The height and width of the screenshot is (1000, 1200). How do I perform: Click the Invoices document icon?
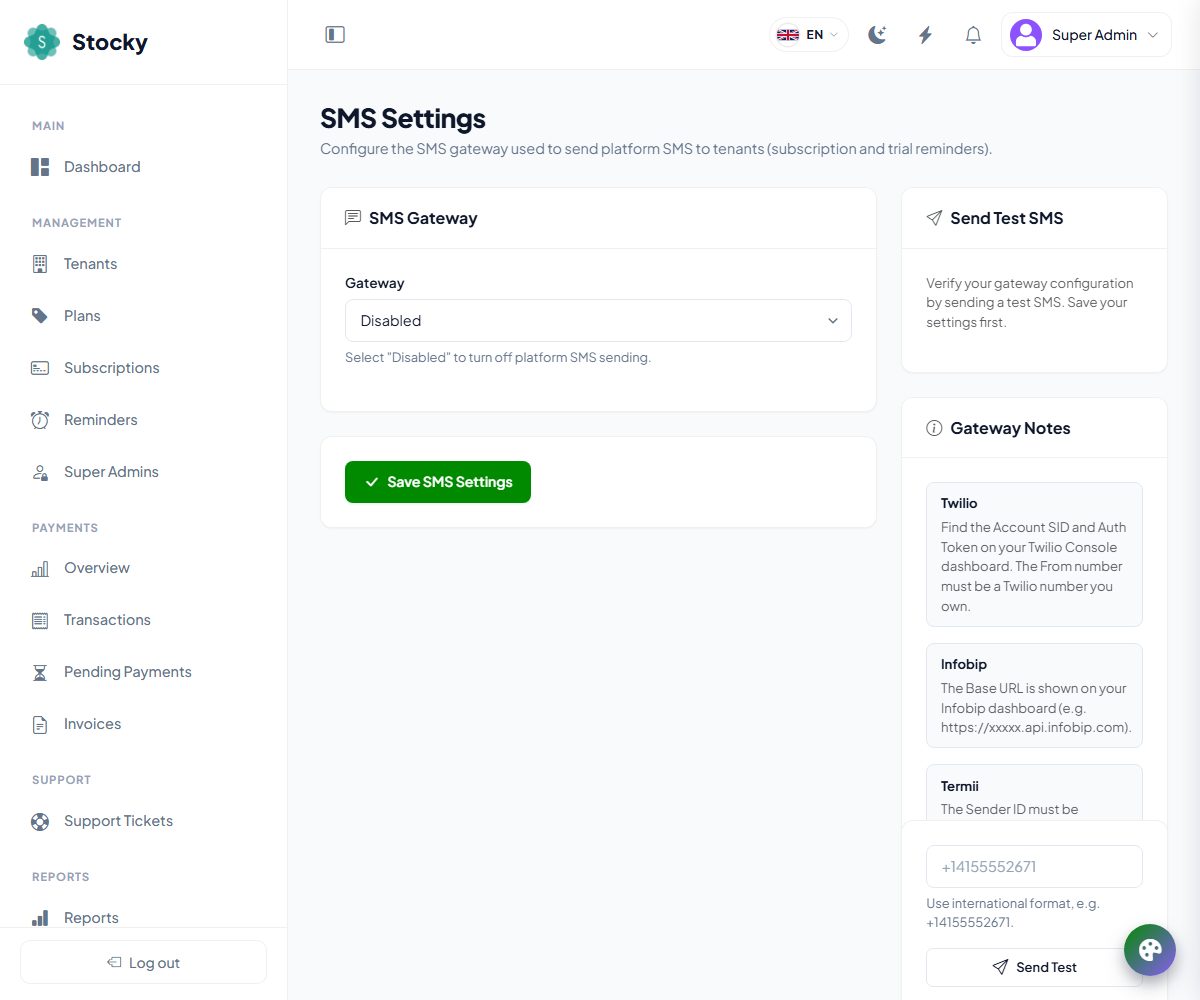(x=40, y=724)
